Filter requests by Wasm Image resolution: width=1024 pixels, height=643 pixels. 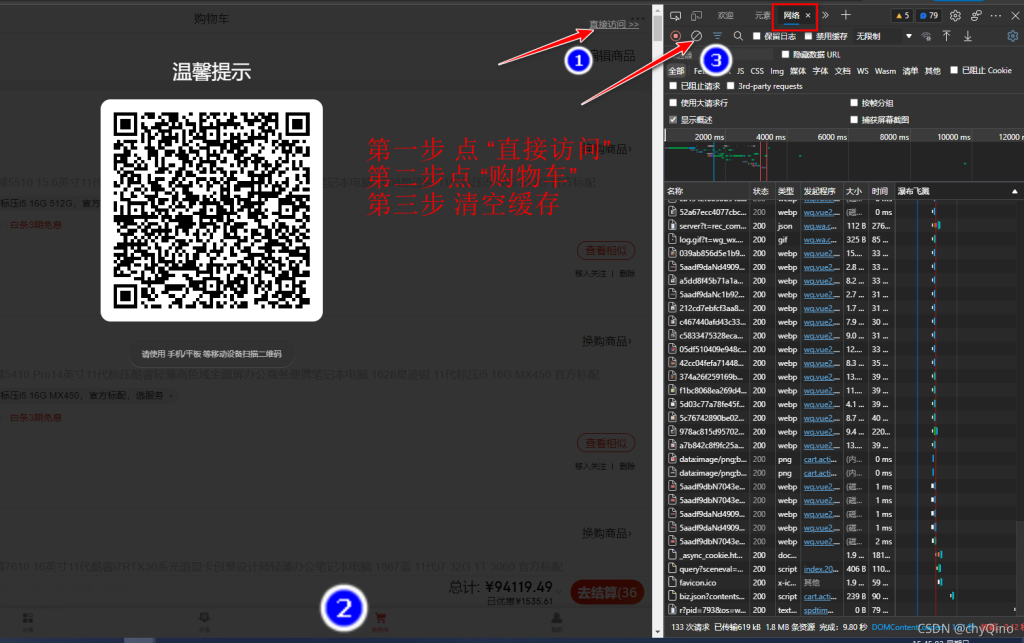tap(885, 71)
